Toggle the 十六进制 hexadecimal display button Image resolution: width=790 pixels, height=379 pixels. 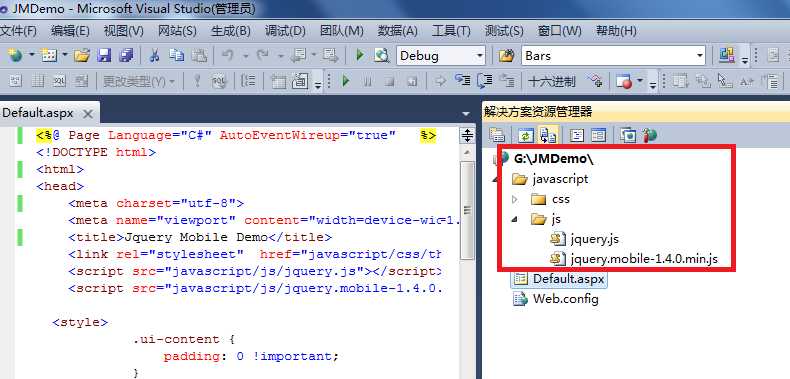click(552, 81)
